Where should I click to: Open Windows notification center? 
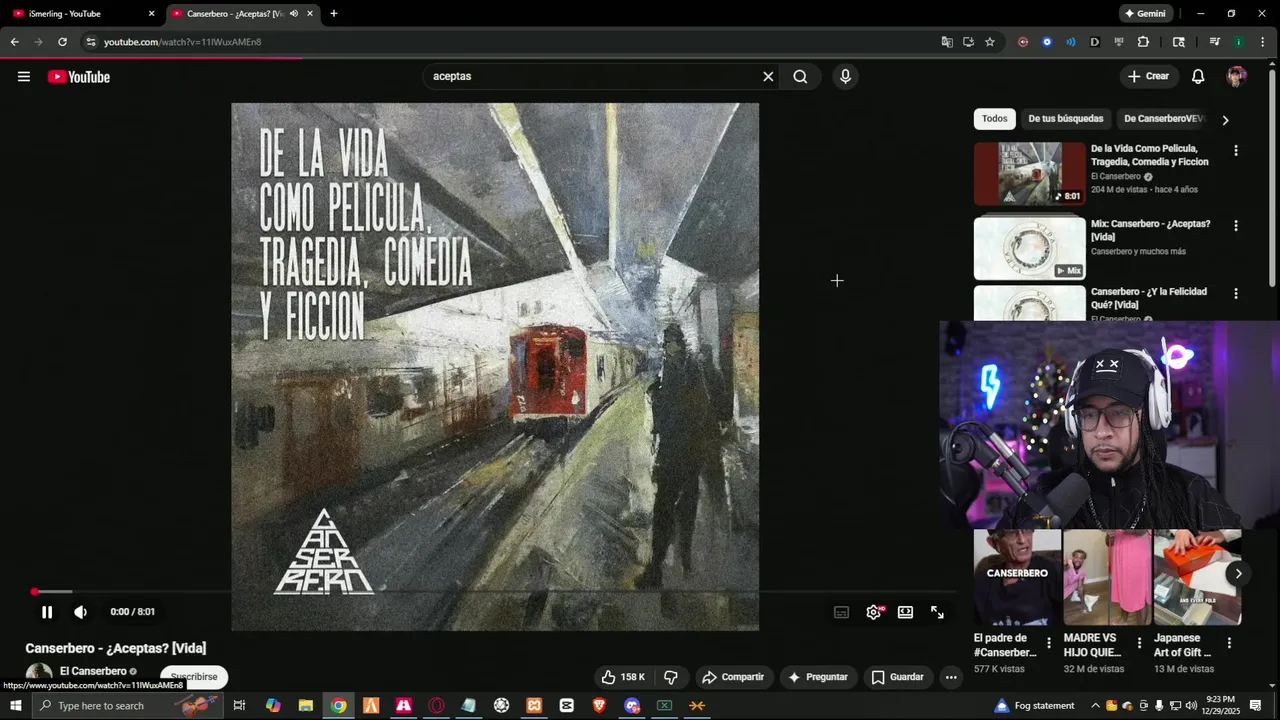(x=1255, y=706)
